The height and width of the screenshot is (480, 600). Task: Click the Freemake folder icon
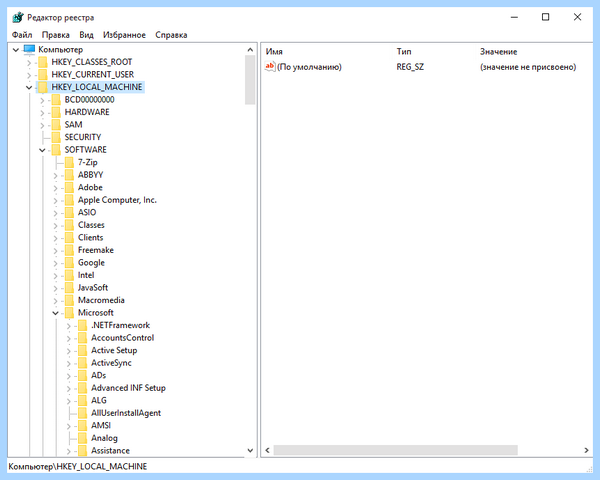pos(69,250)
